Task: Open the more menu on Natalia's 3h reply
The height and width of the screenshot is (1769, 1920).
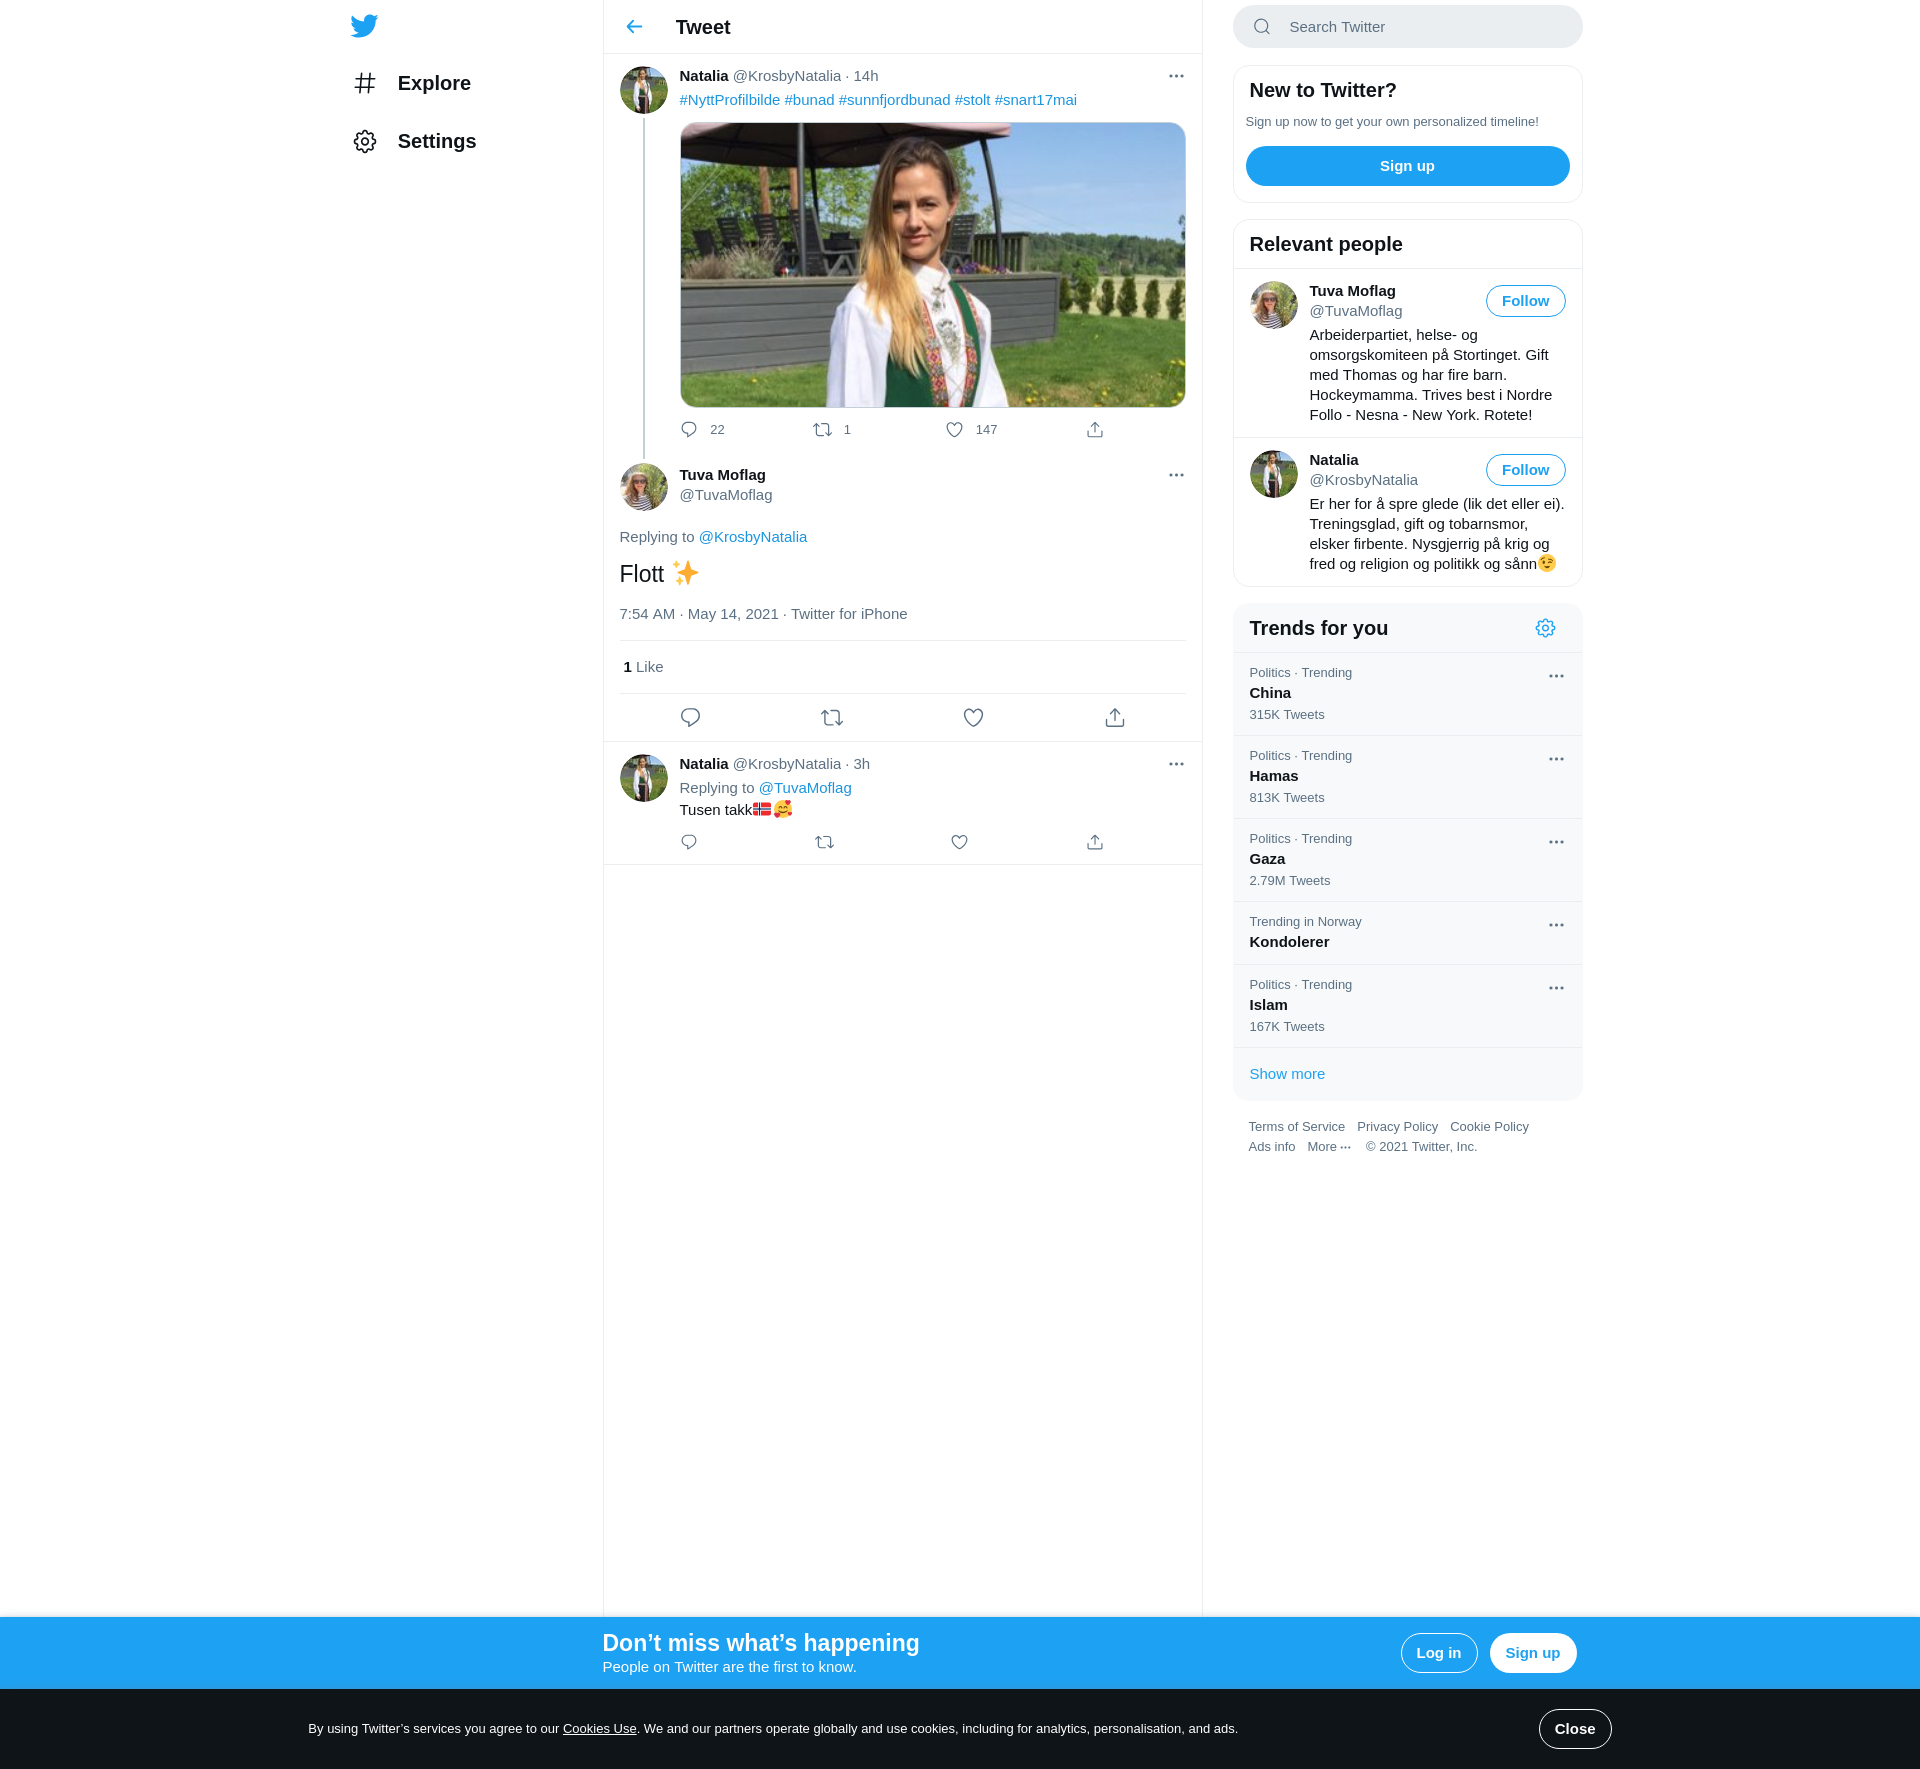Action: (1176, 764)
